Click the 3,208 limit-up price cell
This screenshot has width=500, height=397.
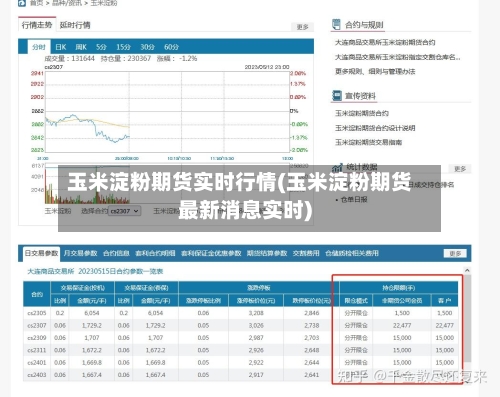point(256,313)
